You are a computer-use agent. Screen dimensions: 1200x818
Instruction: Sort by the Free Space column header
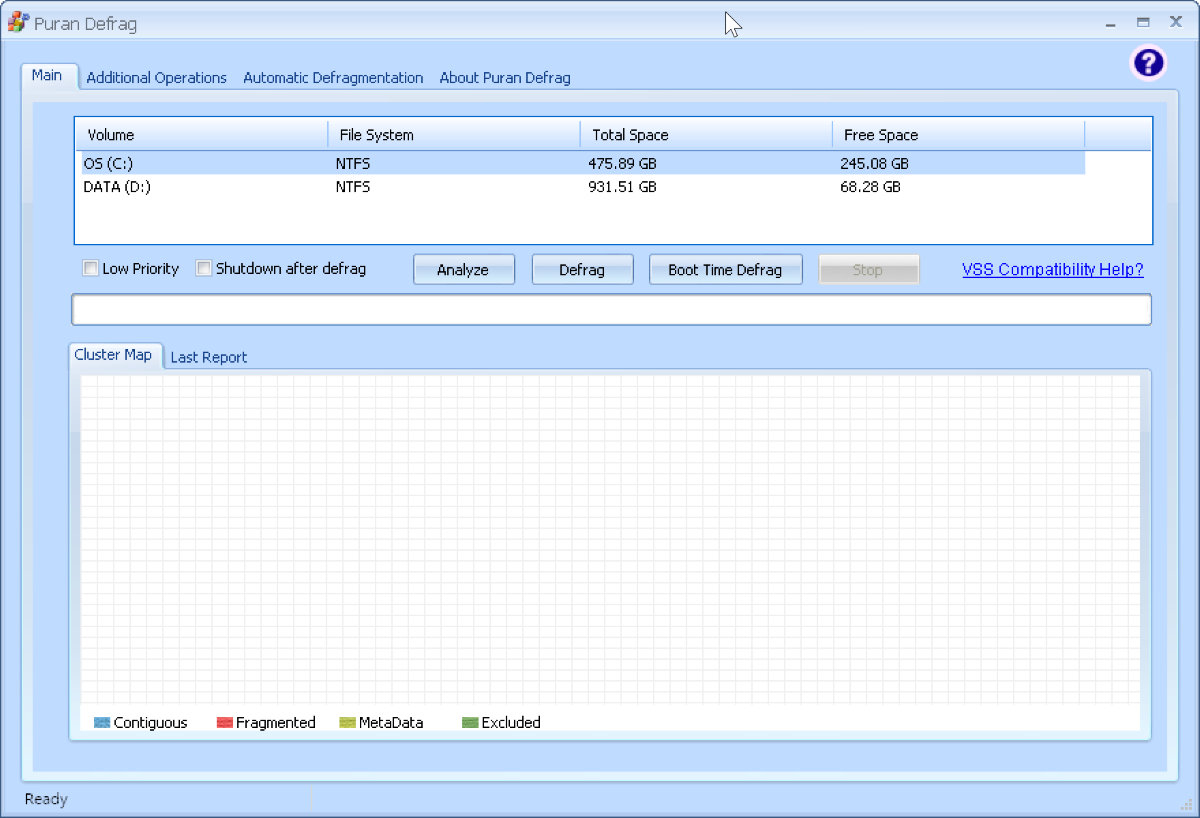tap(958, 134)
